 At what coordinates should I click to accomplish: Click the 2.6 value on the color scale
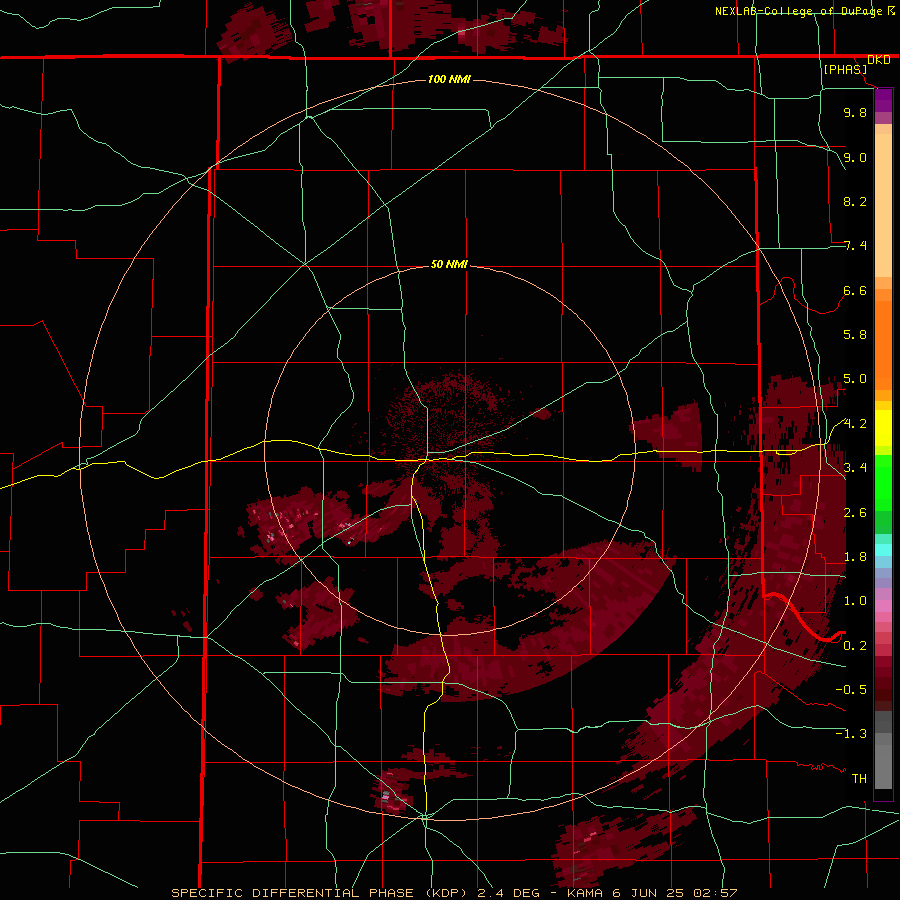click(855, 512)
